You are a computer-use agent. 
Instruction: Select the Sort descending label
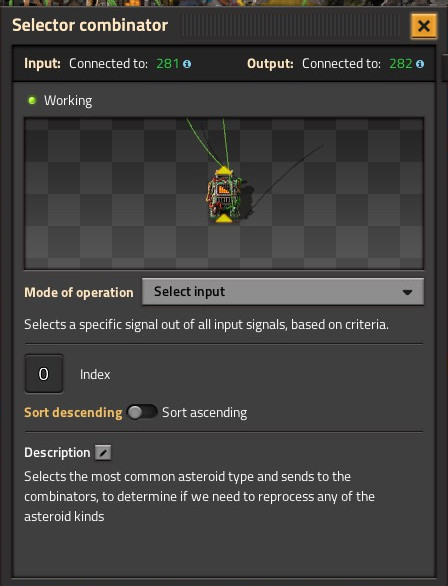[x=73, y=413]
